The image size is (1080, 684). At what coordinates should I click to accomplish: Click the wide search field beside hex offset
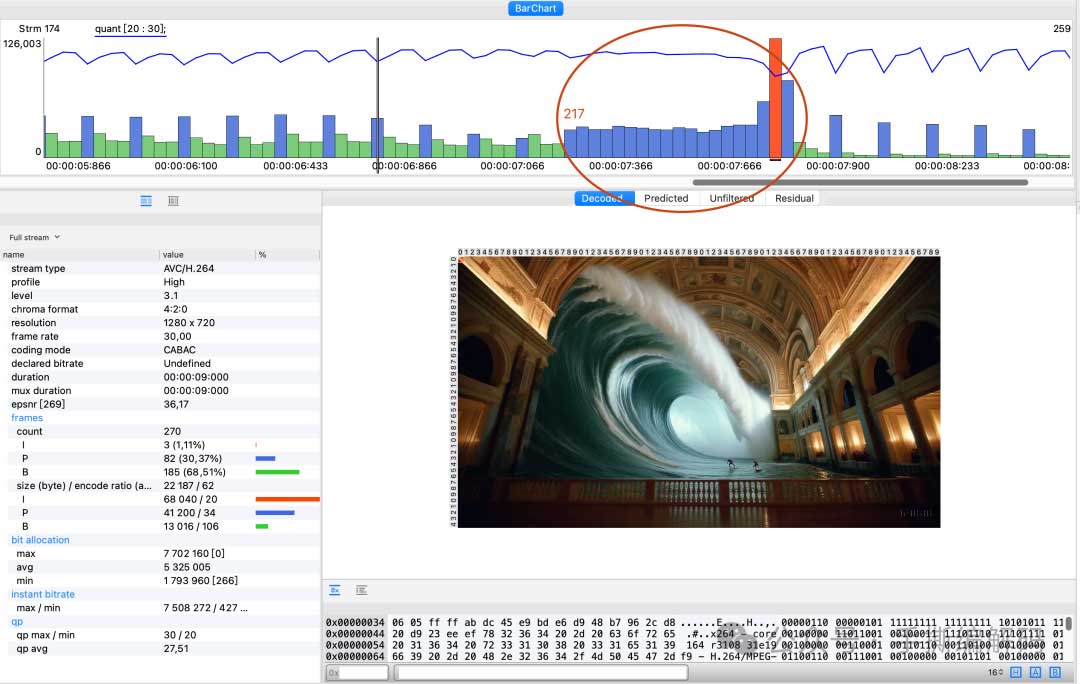click(542, 673)
